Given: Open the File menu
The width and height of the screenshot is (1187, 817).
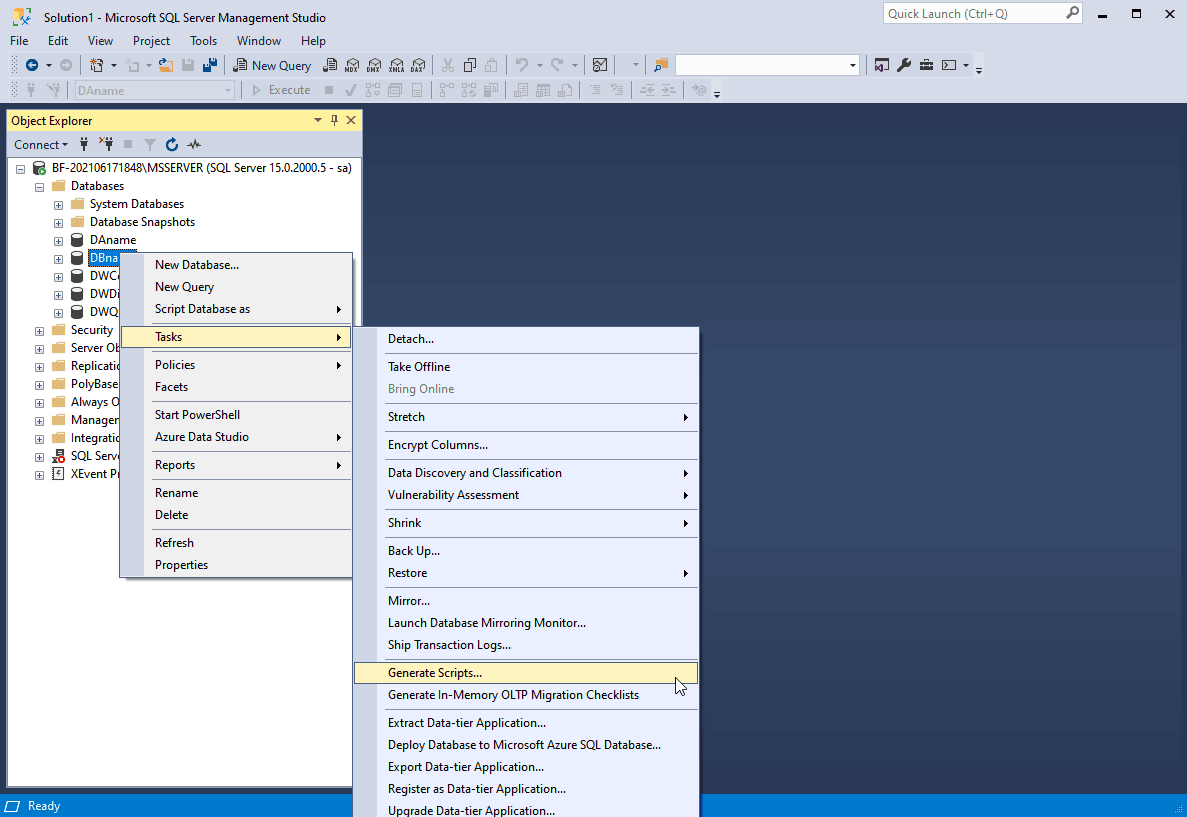Looking at the screenshot, I should (19, 41).
